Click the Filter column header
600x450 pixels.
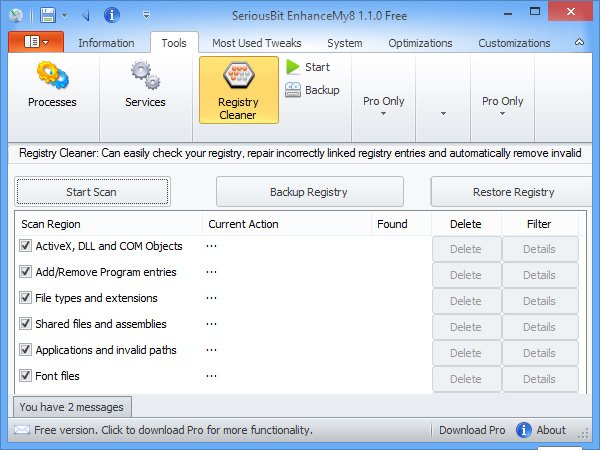(x=539, y=224)
